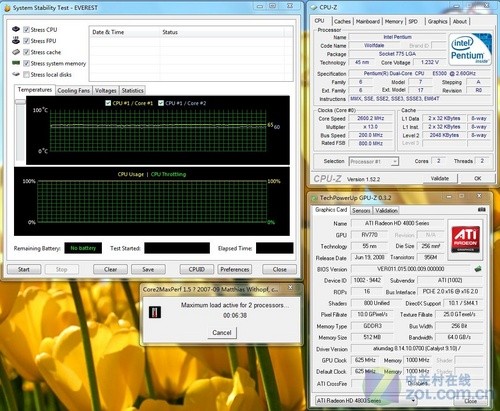Viewport: 500px width, 411px height.
Task: Click the Close button in EVEREST stability test
Action: click(x=279, y=269)
